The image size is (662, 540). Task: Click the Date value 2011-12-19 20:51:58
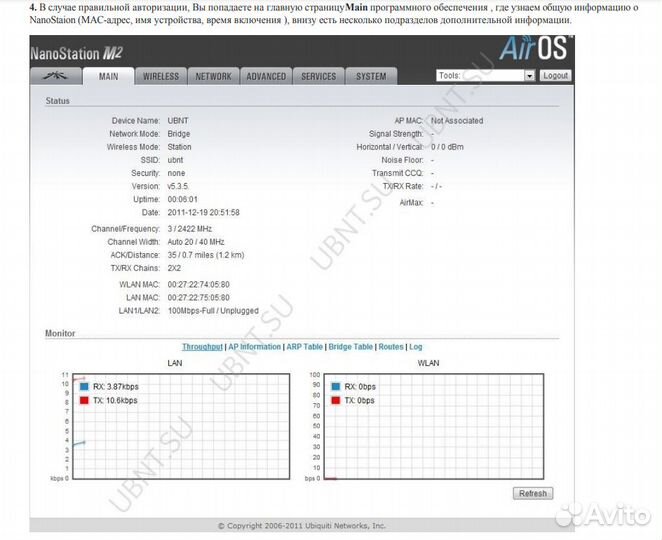(x=203, y=212)
